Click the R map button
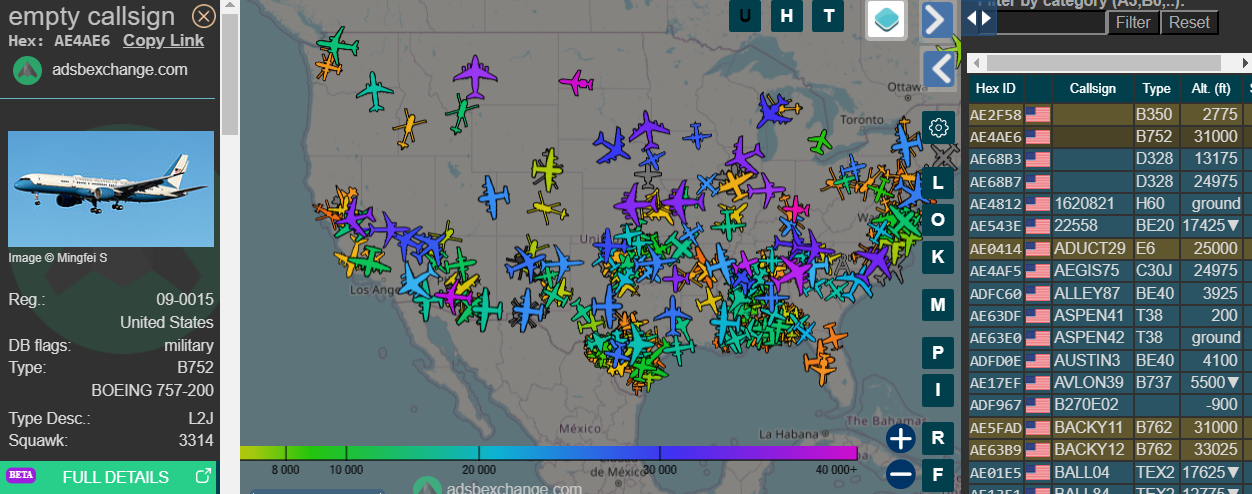 click(938, 438)
